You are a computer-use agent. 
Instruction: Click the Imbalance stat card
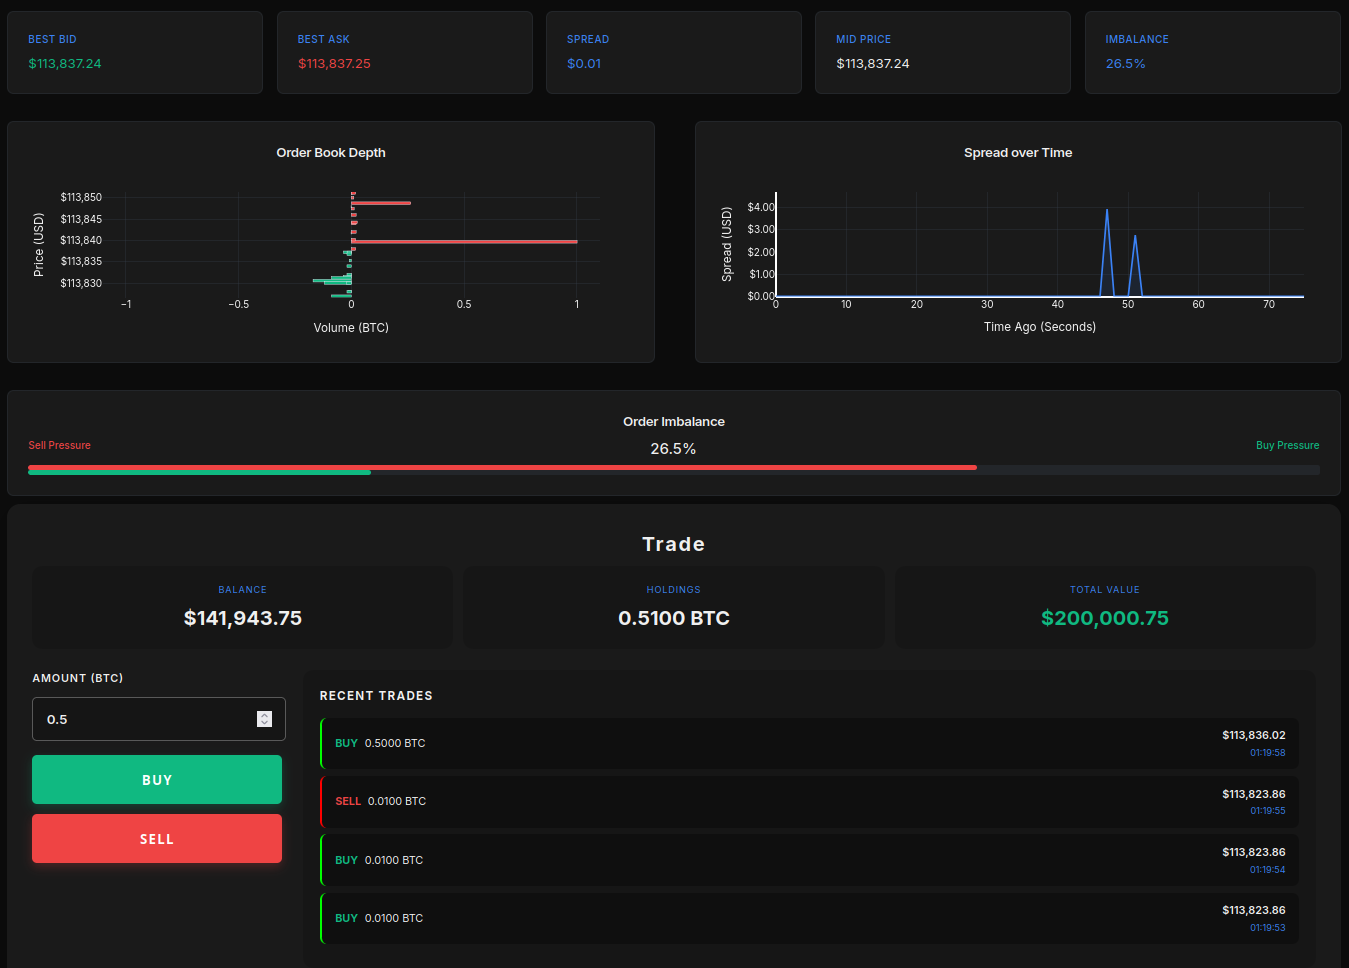click(1212, 53)
